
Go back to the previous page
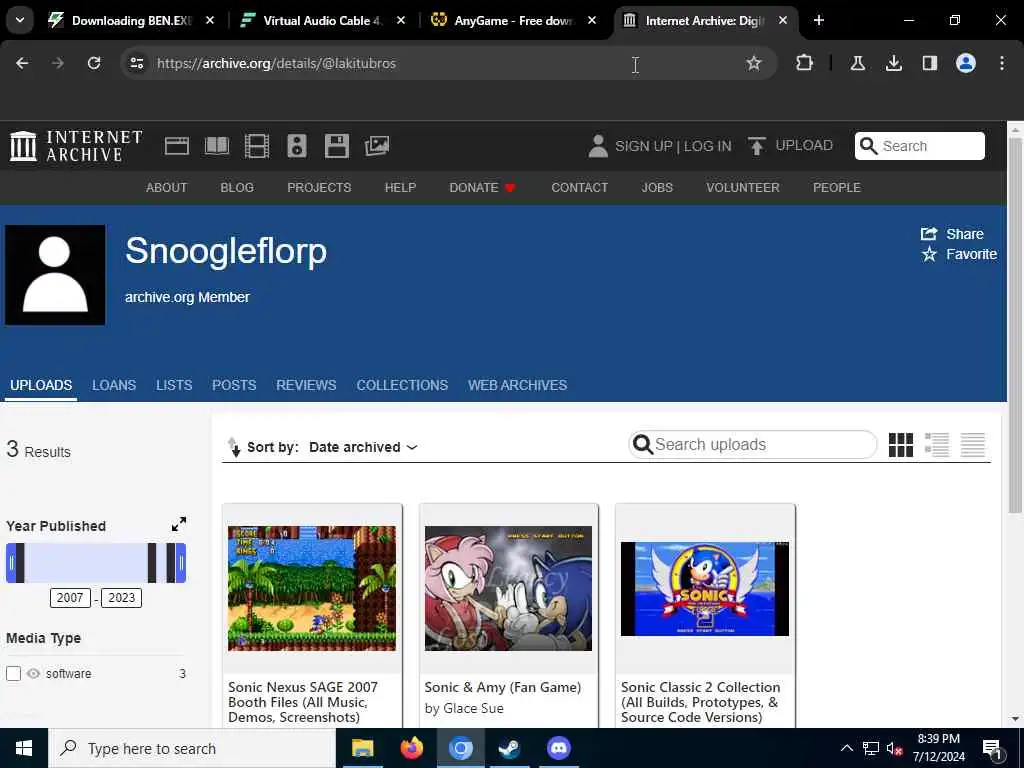(22, 63)
